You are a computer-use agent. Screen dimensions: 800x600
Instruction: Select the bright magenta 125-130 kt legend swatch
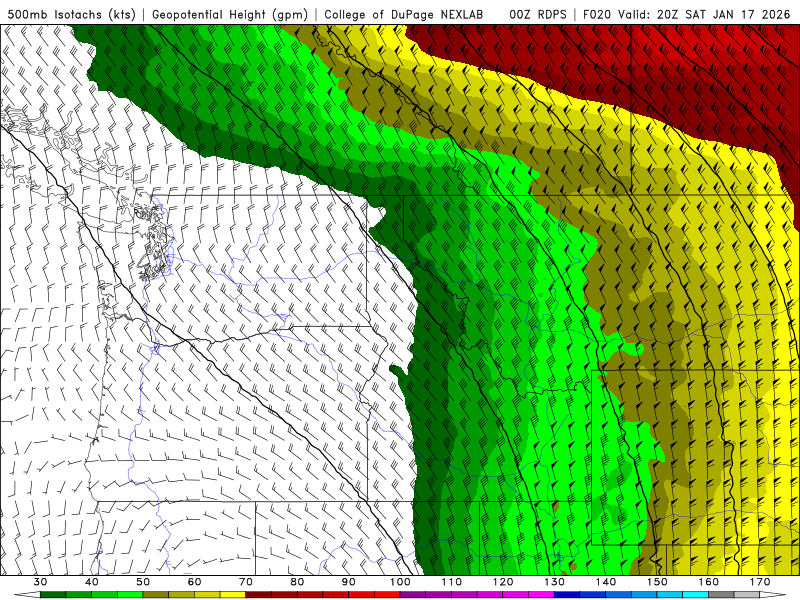click(541, 595)
